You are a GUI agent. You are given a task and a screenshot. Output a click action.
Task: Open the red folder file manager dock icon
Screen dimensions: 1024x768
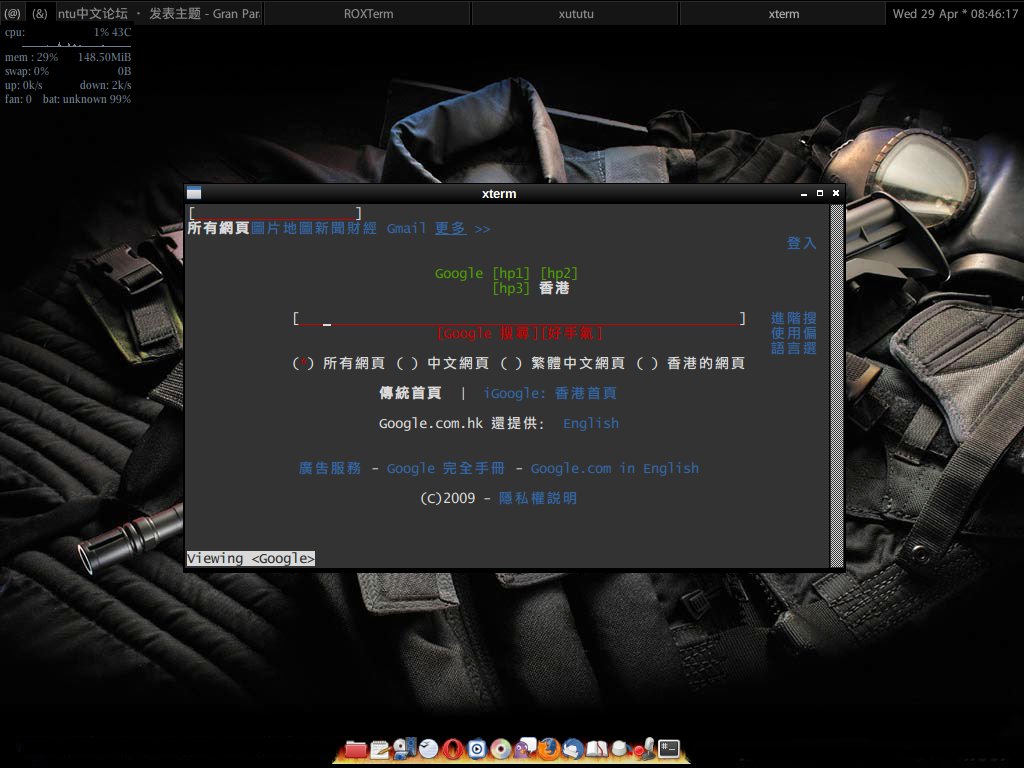(x=355, y=749)
